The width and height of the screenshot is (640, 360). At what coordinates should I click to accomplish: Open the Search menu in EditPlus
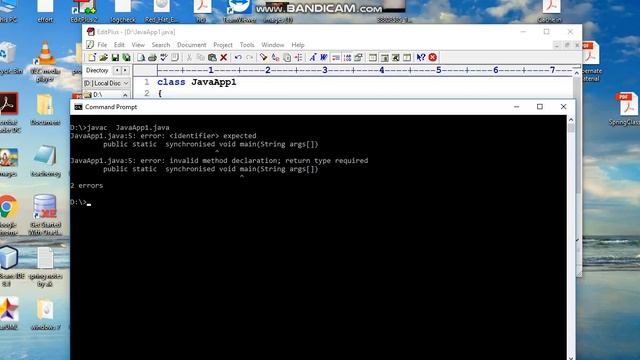161,45
